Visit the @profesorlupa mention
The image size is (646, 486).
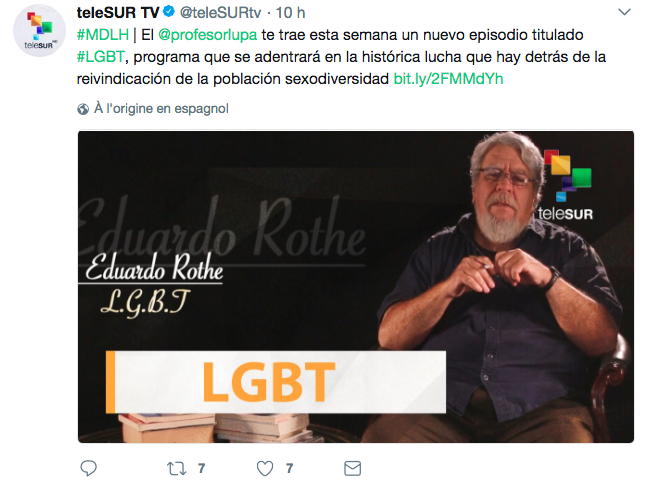pyautogui.click(x=208, y=35)
